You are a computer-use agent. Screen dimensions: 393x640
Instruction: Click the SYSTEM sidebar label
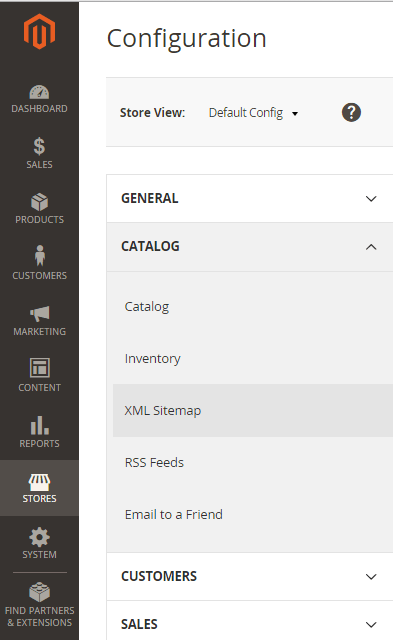(x=40, y=554)
